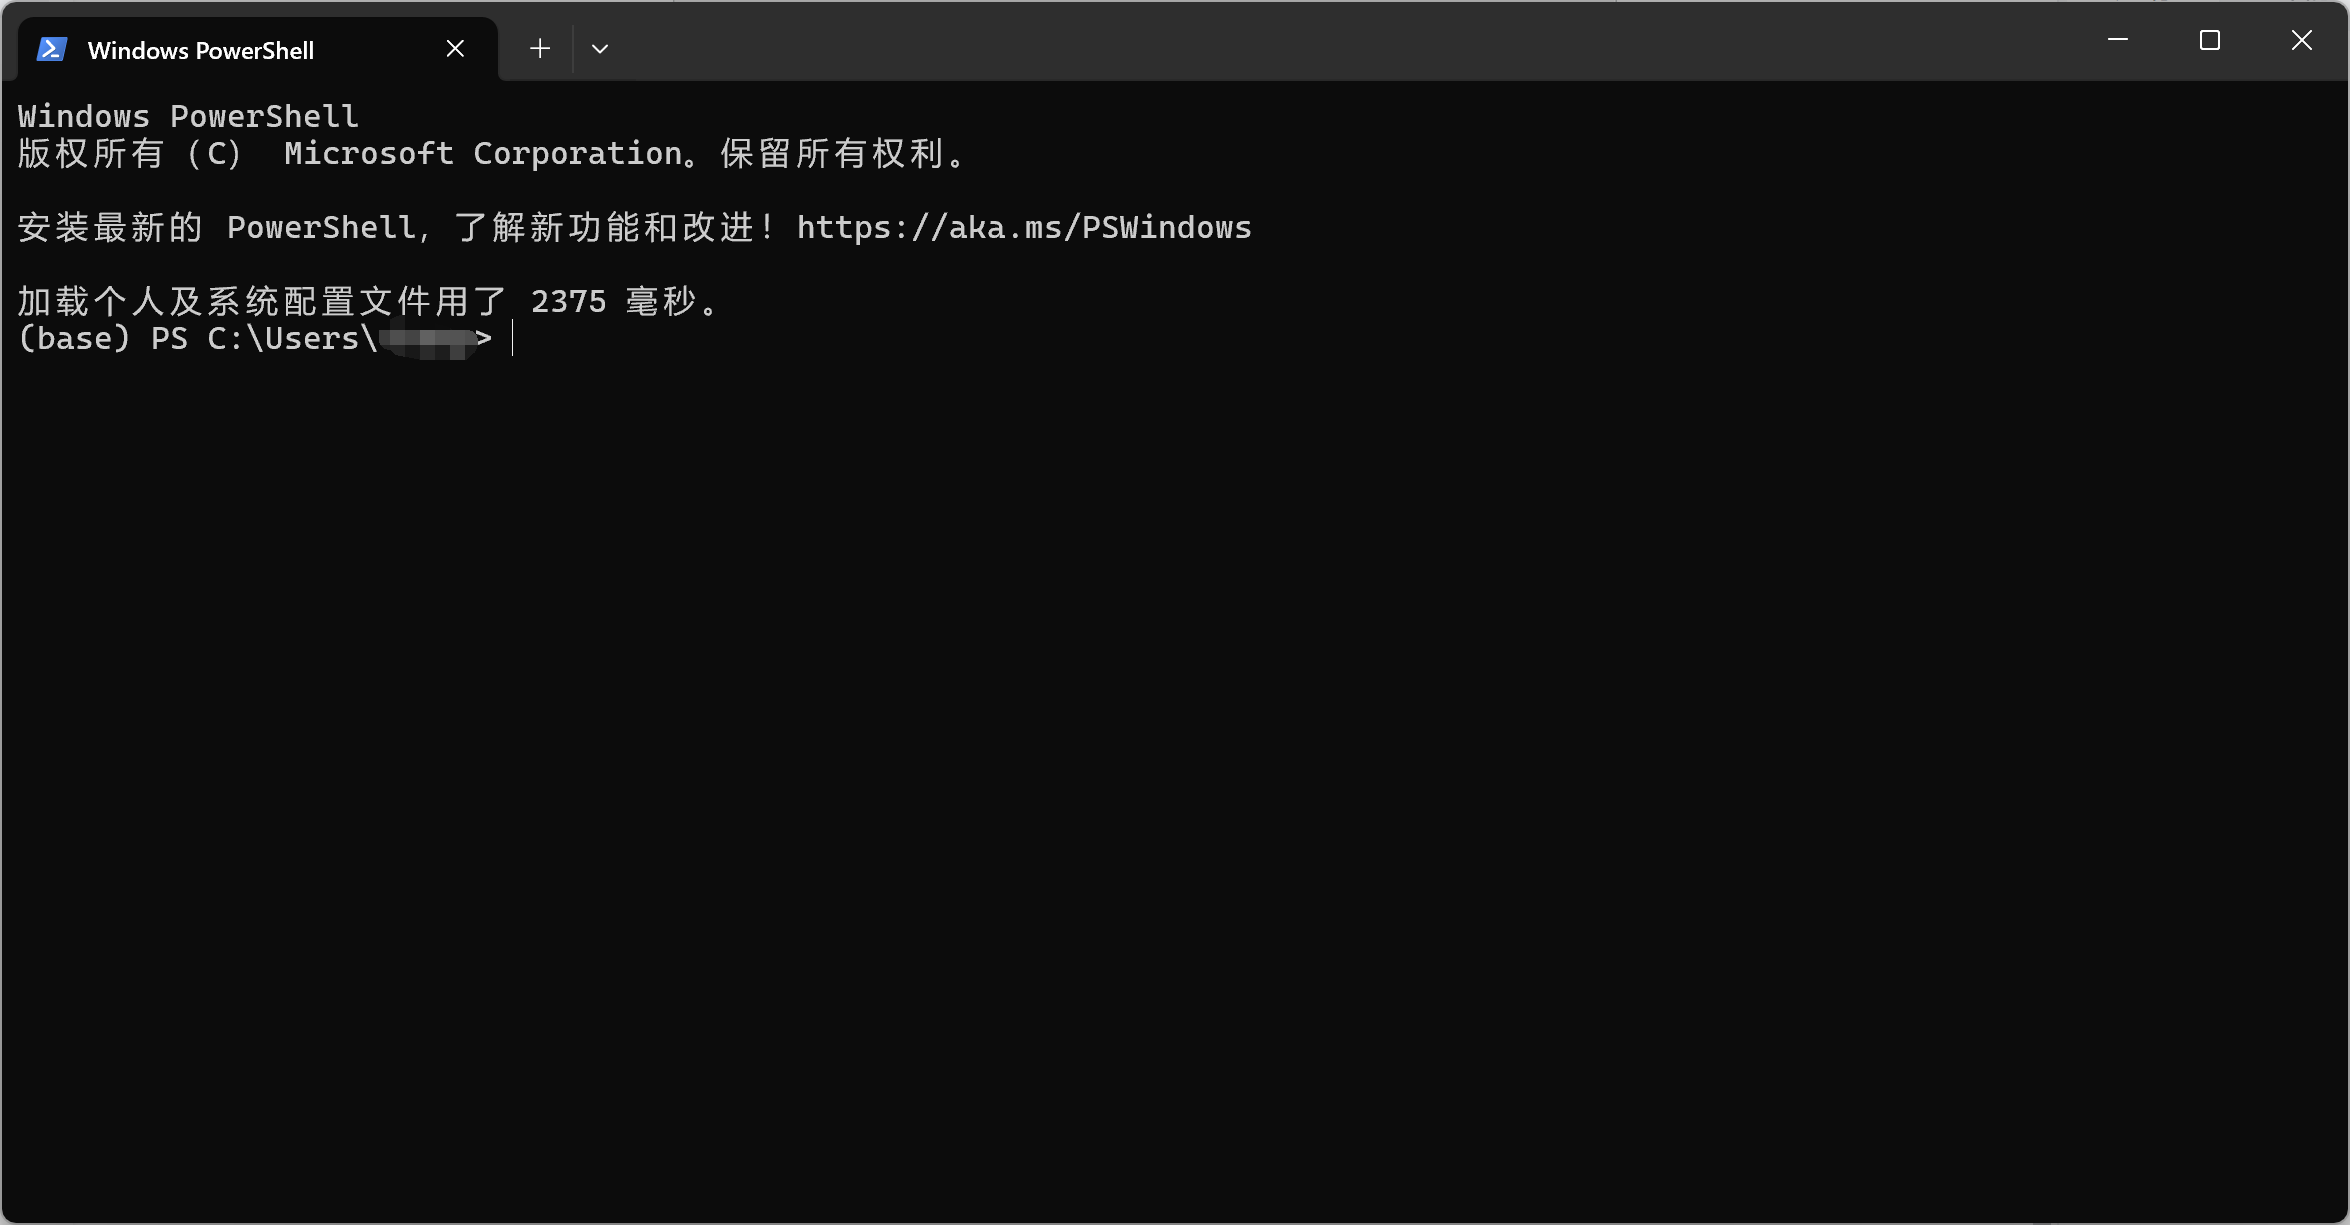Click the C:\Users\ path in the prompt
Image resolution: width=2350 pixels, height=1225 pixels.
point(292,338)
